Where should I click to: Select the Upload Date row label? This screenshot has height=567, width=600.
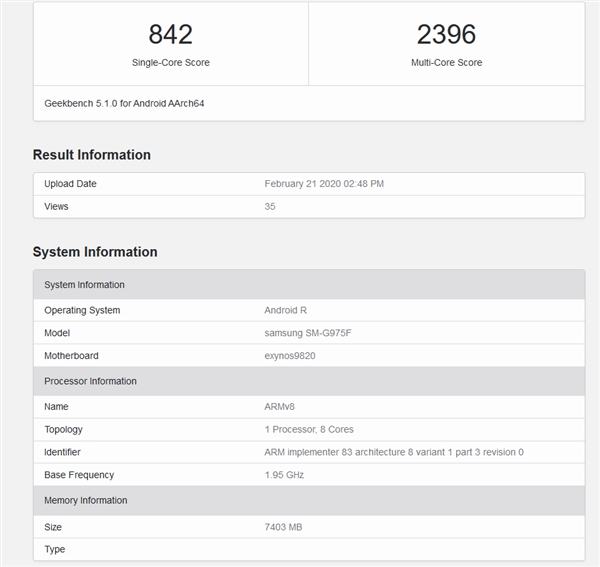(x=70, y=184)
